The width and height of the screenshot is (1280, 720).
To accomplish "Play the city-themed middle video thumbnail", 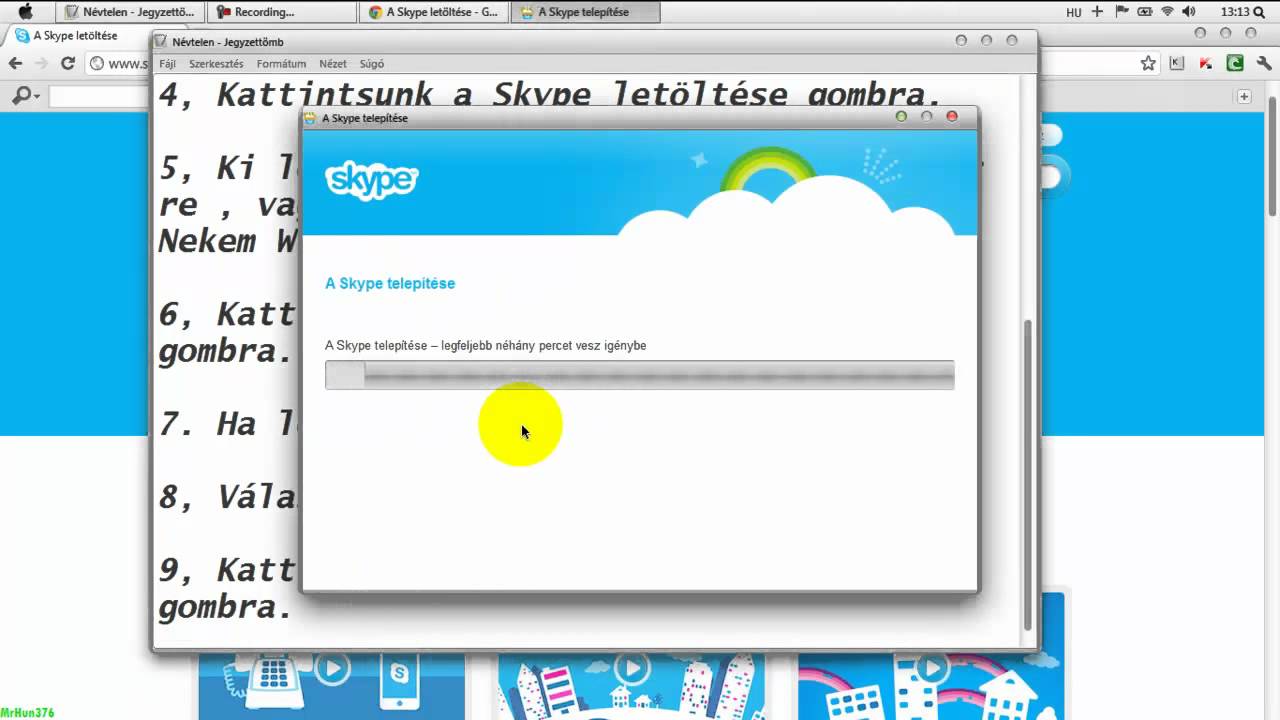I will pyautogui.click(x=632, y=666).
